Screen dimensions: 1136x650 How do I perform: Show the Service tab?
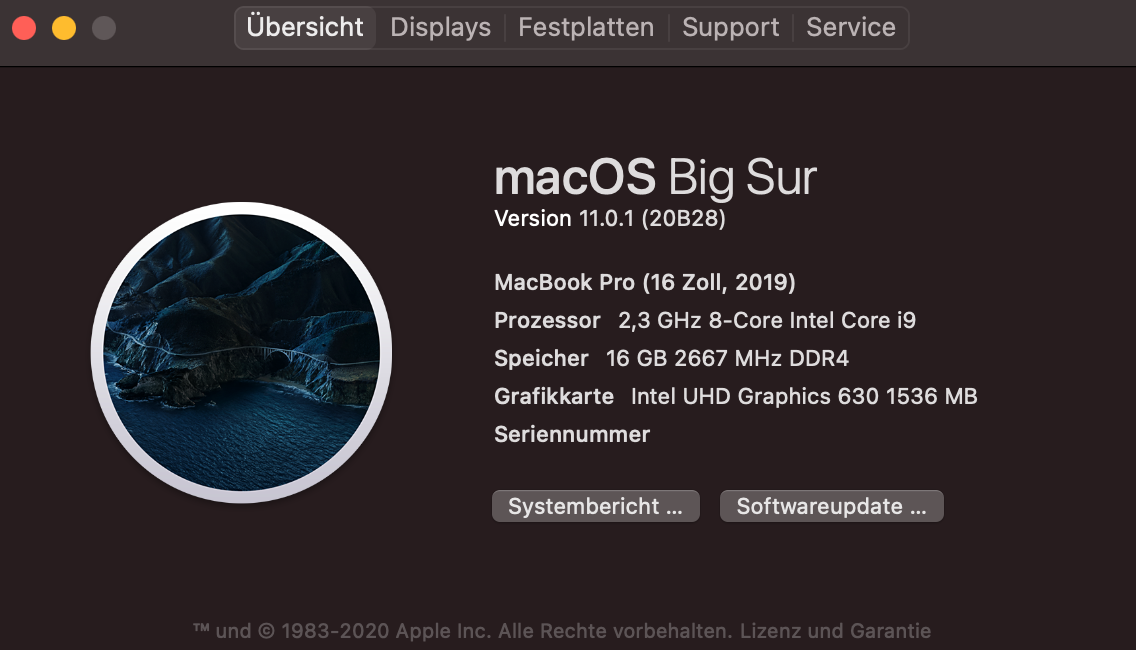click(851, 28)
